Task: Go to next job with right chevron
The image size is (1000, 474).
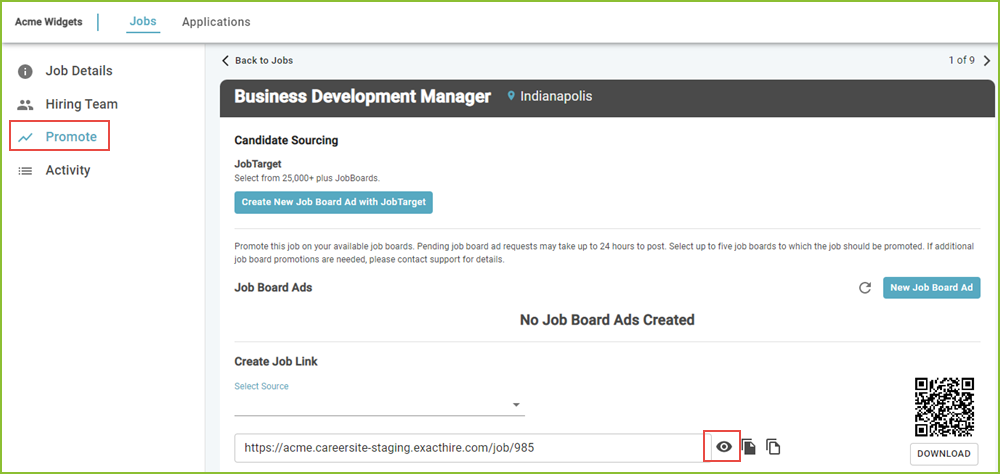Action: click(987, 61)
